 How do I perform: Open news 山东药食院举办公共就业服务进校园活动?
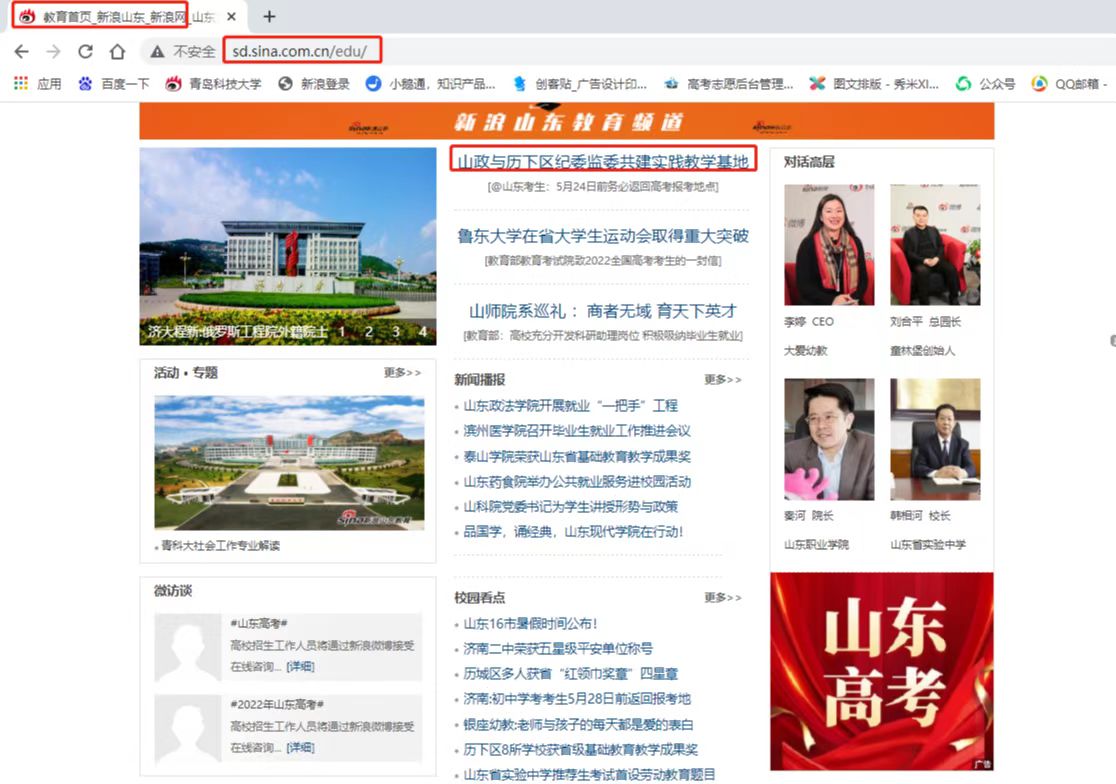(x=577, y=482)
